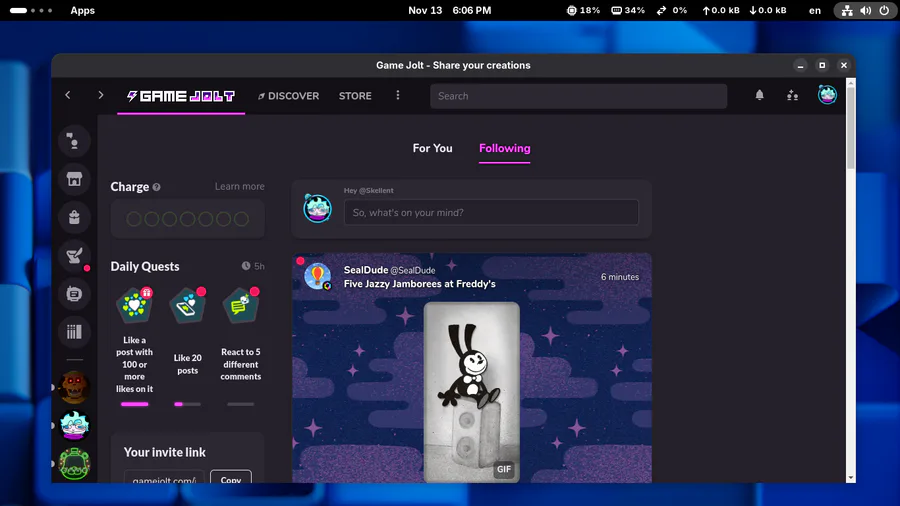Open the clock showing Nov 13 6:06 PM
The height and width of the screenshot is (506, 900).
(x=449, y=10)
